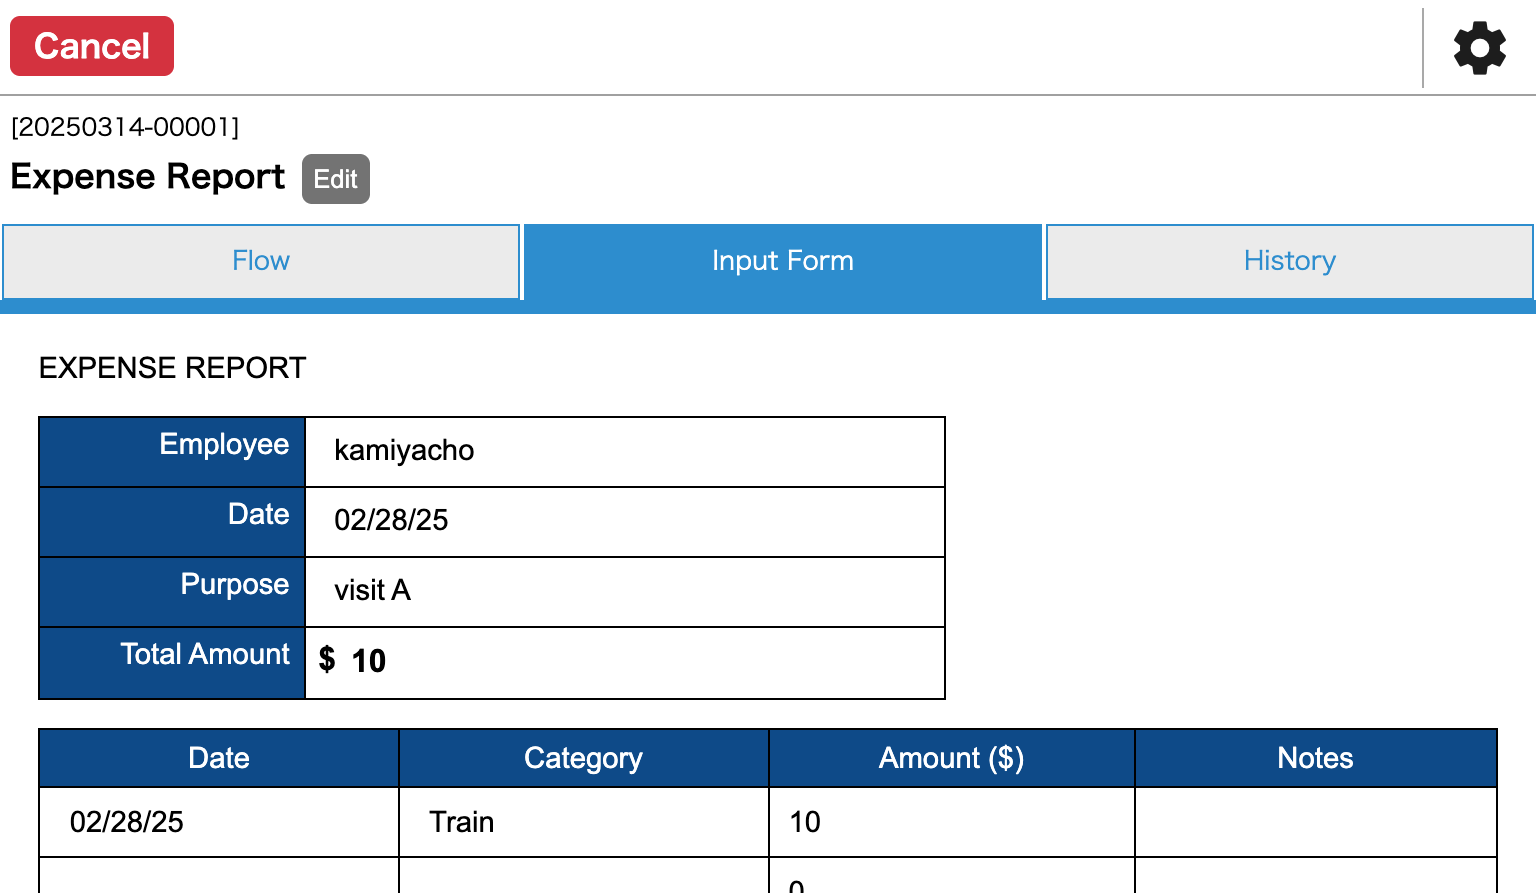The height and width of the screenshot is (893, 1536).
Task: Click the Category column header
Action: [x=584, y=758]
